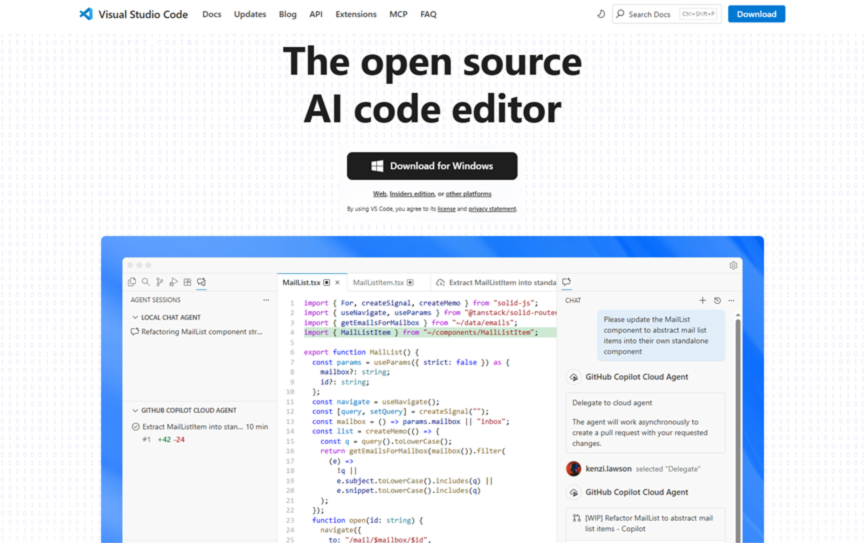Open chat panel more actions ellipsis
Image resolution: width=864 pixels, height=543 pixels.
pos(731,300)
